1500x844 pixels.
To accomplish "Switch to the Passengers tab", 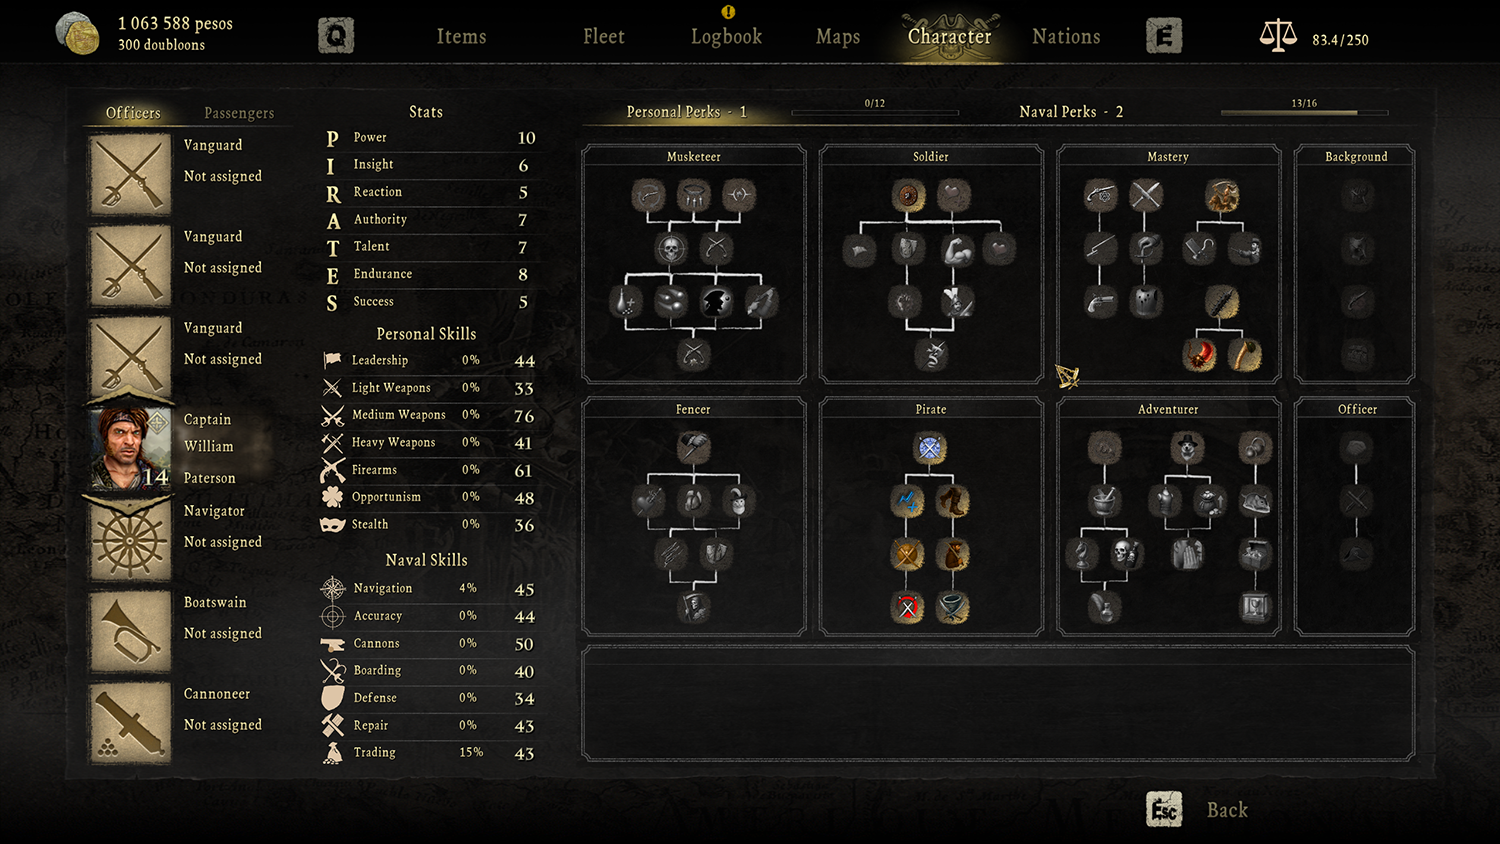I will point(239,113).
